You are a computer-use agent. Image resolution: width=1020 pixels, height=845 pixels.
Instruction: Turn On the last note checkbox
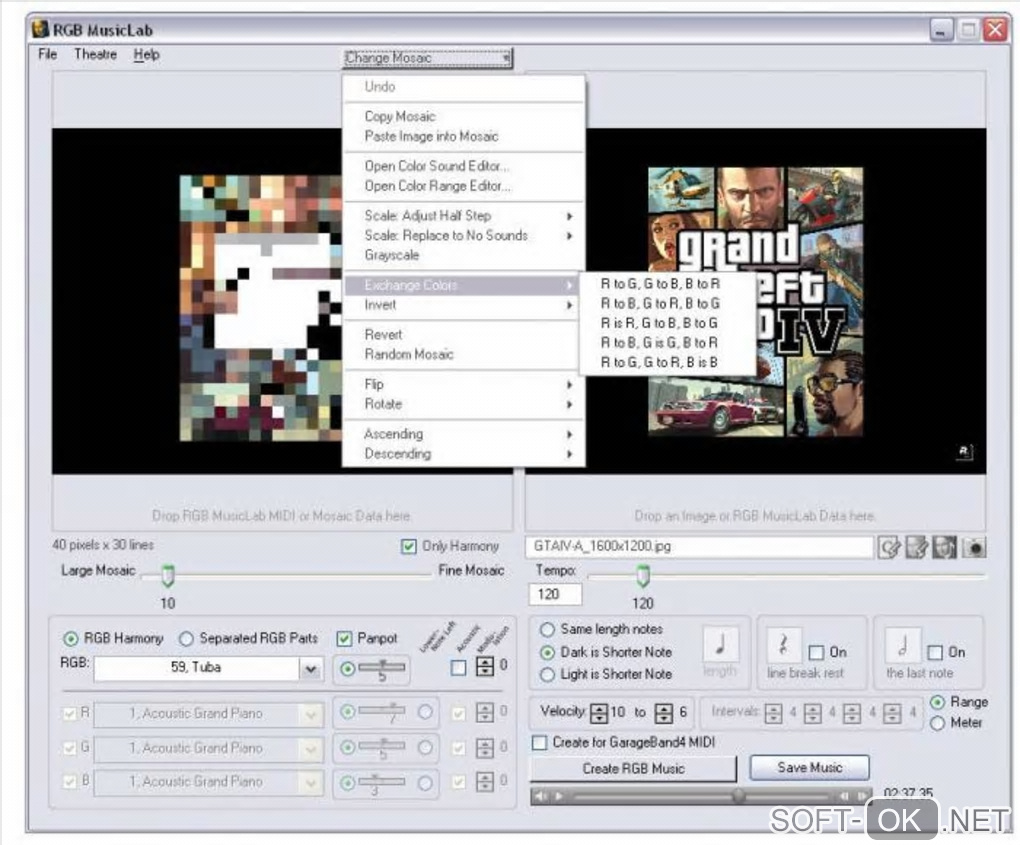point(935,652)
